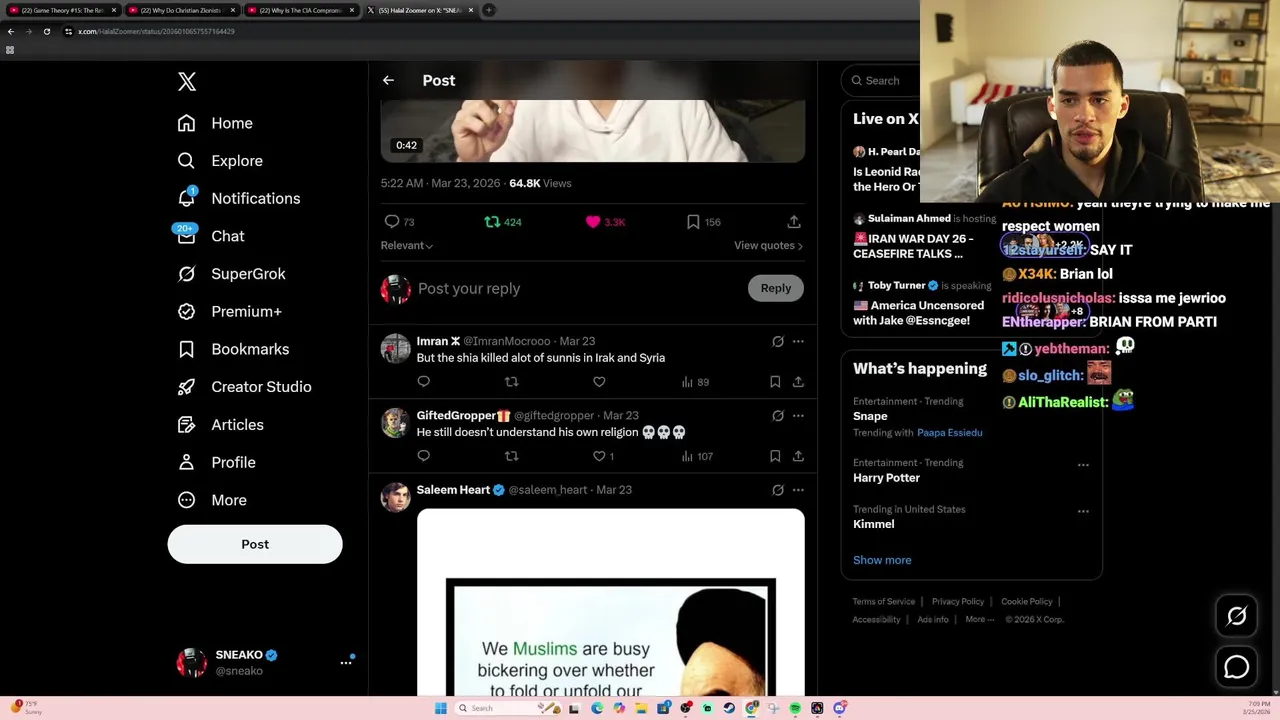The image size is (1280, 720).
Task: Reply to Imran's comment
Action: point(424,382)
